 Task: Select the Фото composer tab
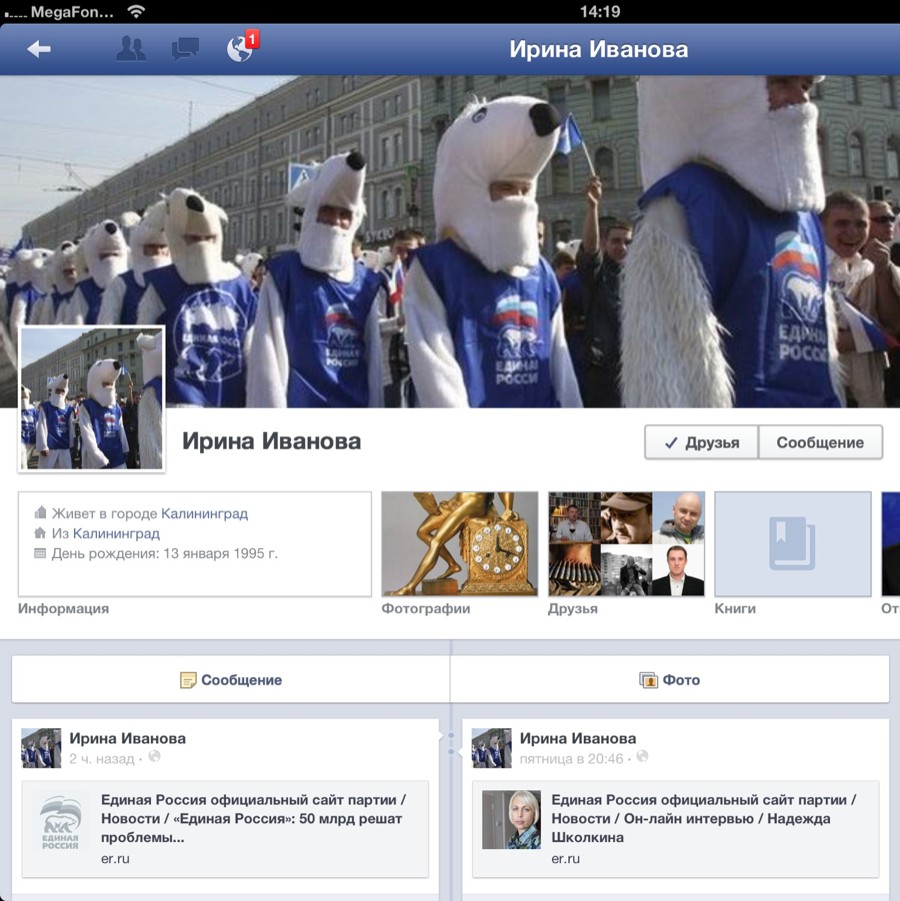tap(670, 680)
